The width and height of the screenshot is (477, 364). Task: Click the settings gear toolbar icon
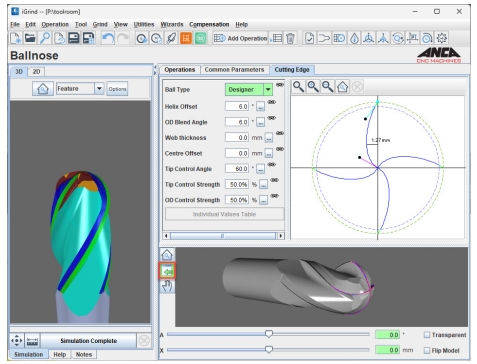[442, 38]
